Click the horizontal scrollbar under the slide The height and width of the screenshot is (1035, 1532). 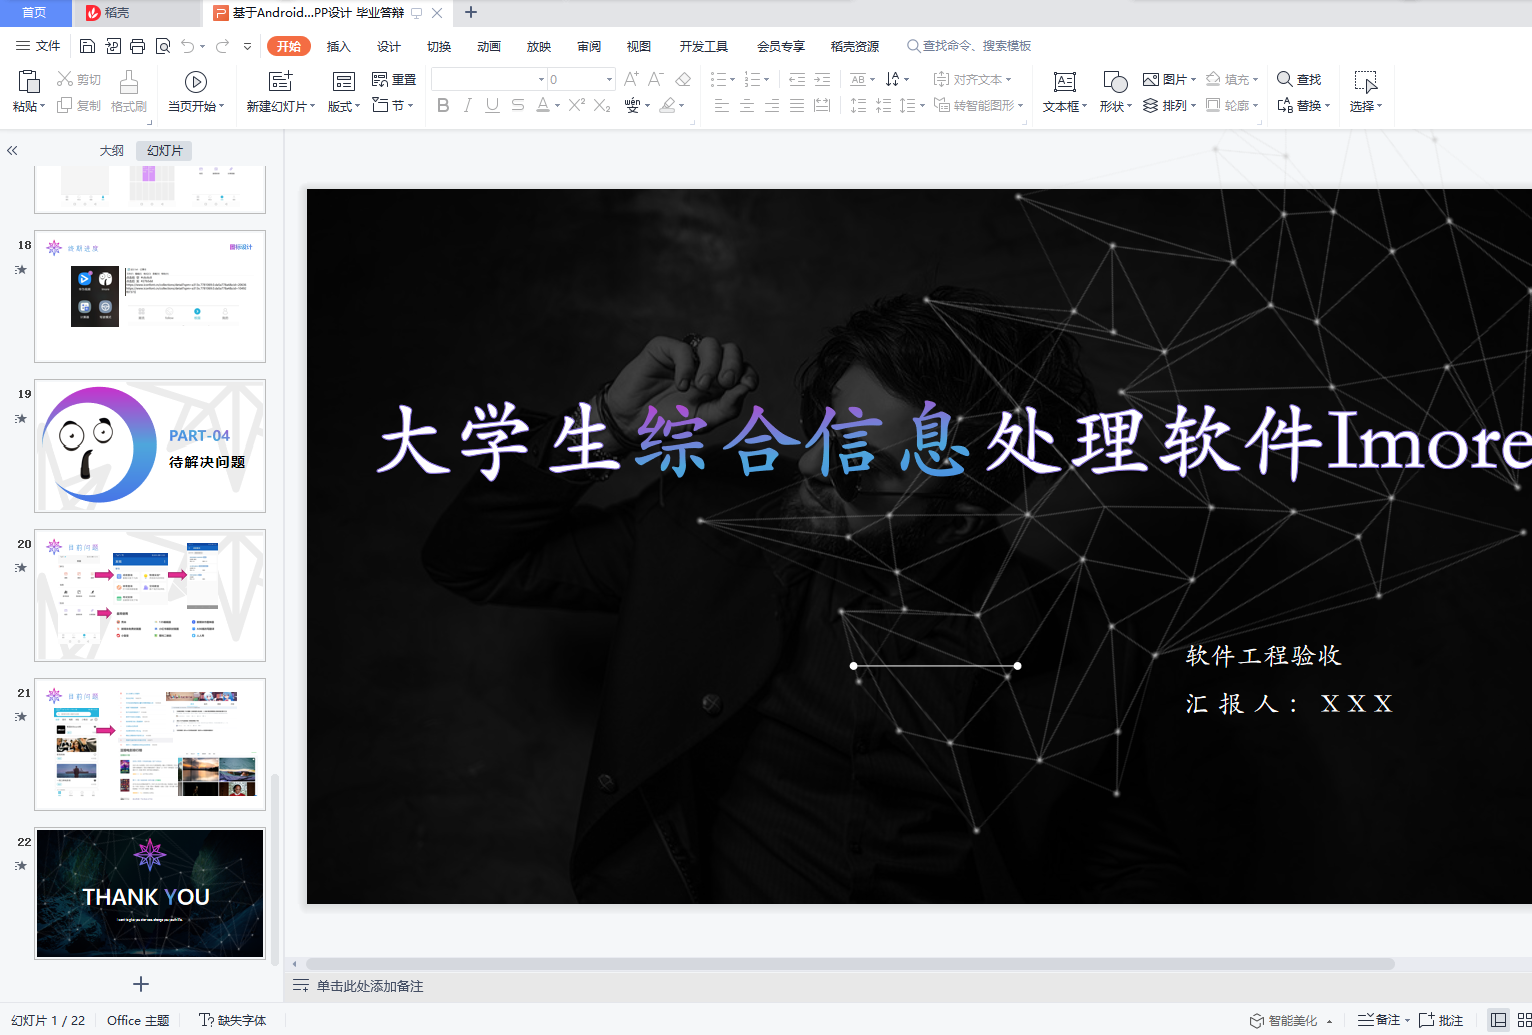(850, 964)
